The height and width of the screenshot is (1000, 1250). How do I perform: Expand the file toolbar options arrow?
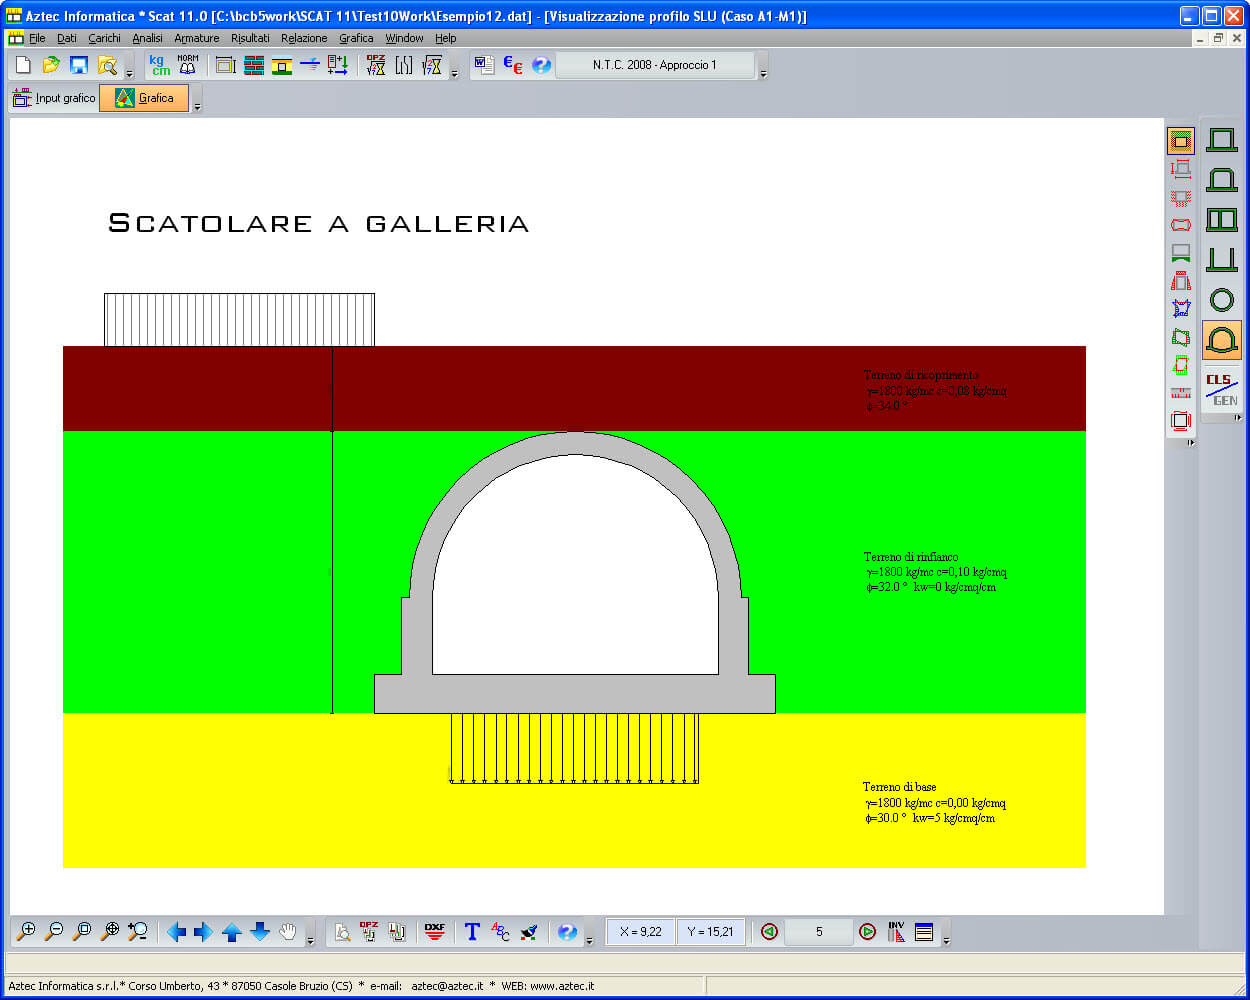point(130,74)
